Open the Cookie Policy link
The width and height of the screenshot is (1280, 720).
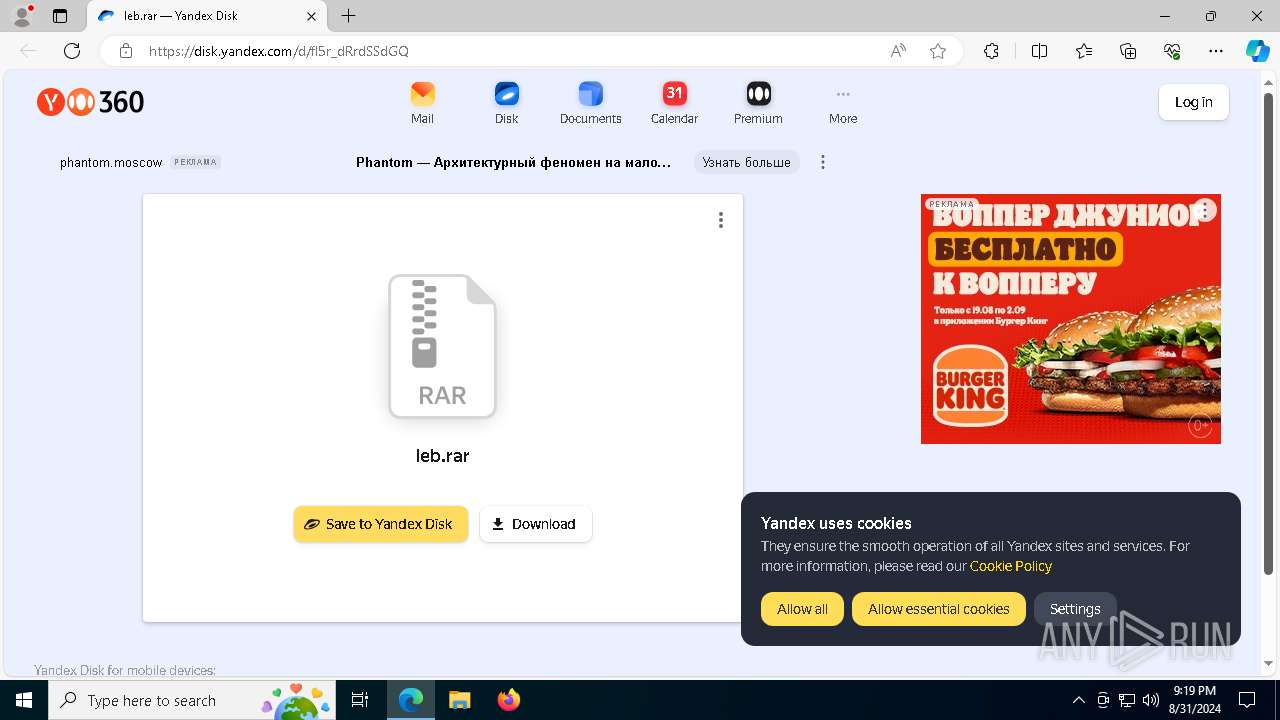point(1011,566)
